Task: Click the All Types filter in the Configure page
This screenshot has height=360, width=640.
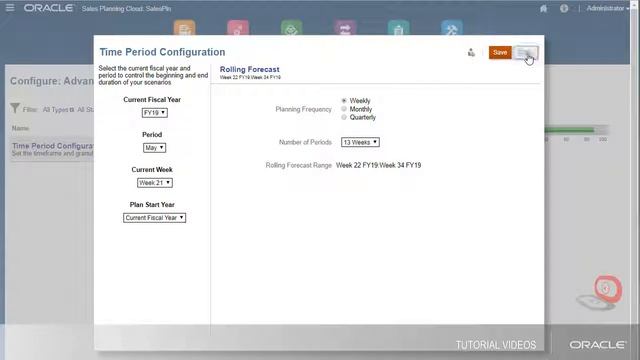Action: click(x=58, y=110)
